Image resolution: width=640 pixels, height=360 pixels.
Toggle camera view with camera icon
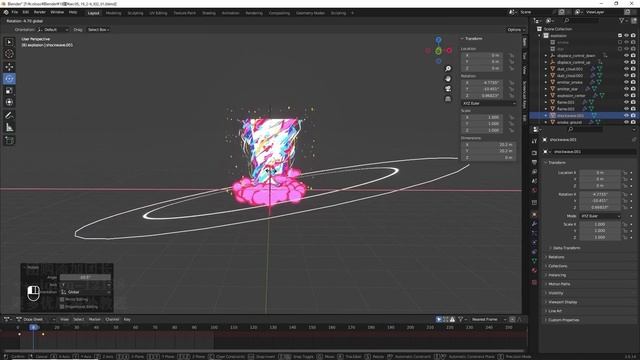(448, 89)
